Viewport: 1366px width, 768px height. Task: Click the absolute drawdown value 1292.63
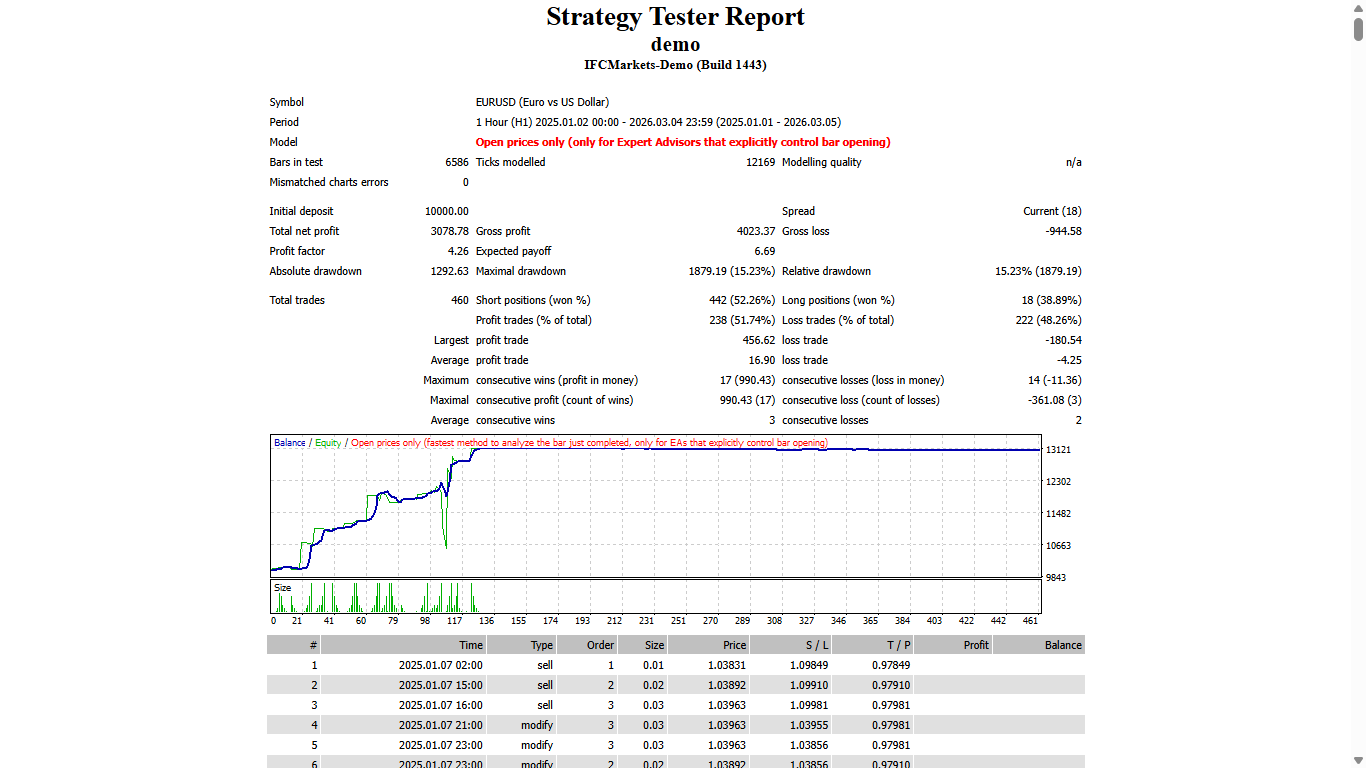pyautogui.click(x=450, y=271)
